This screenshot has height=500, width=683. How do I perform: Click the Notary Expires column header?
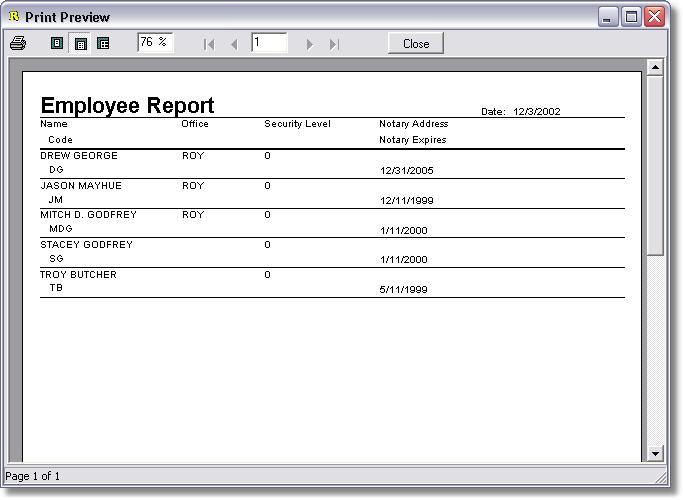coord(413,140)
